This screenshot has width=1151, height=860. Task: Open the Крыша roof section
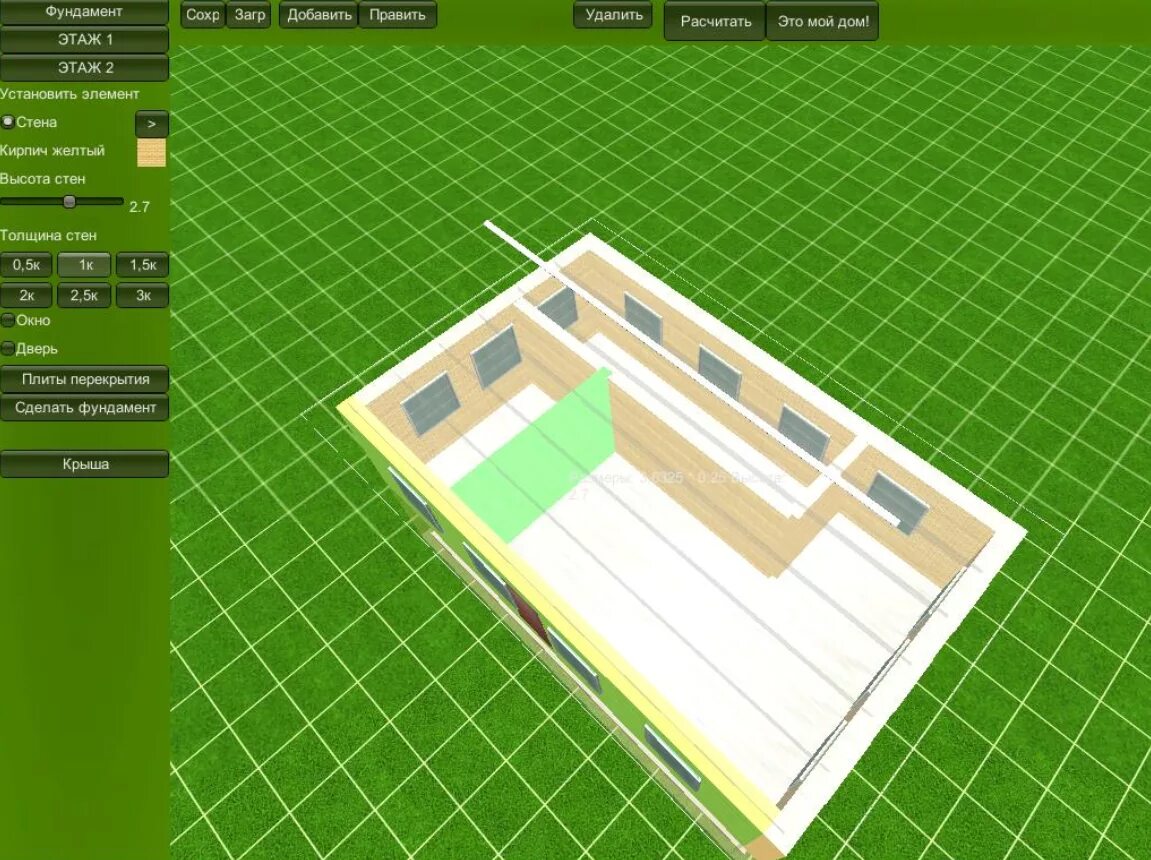pos(84,464)
